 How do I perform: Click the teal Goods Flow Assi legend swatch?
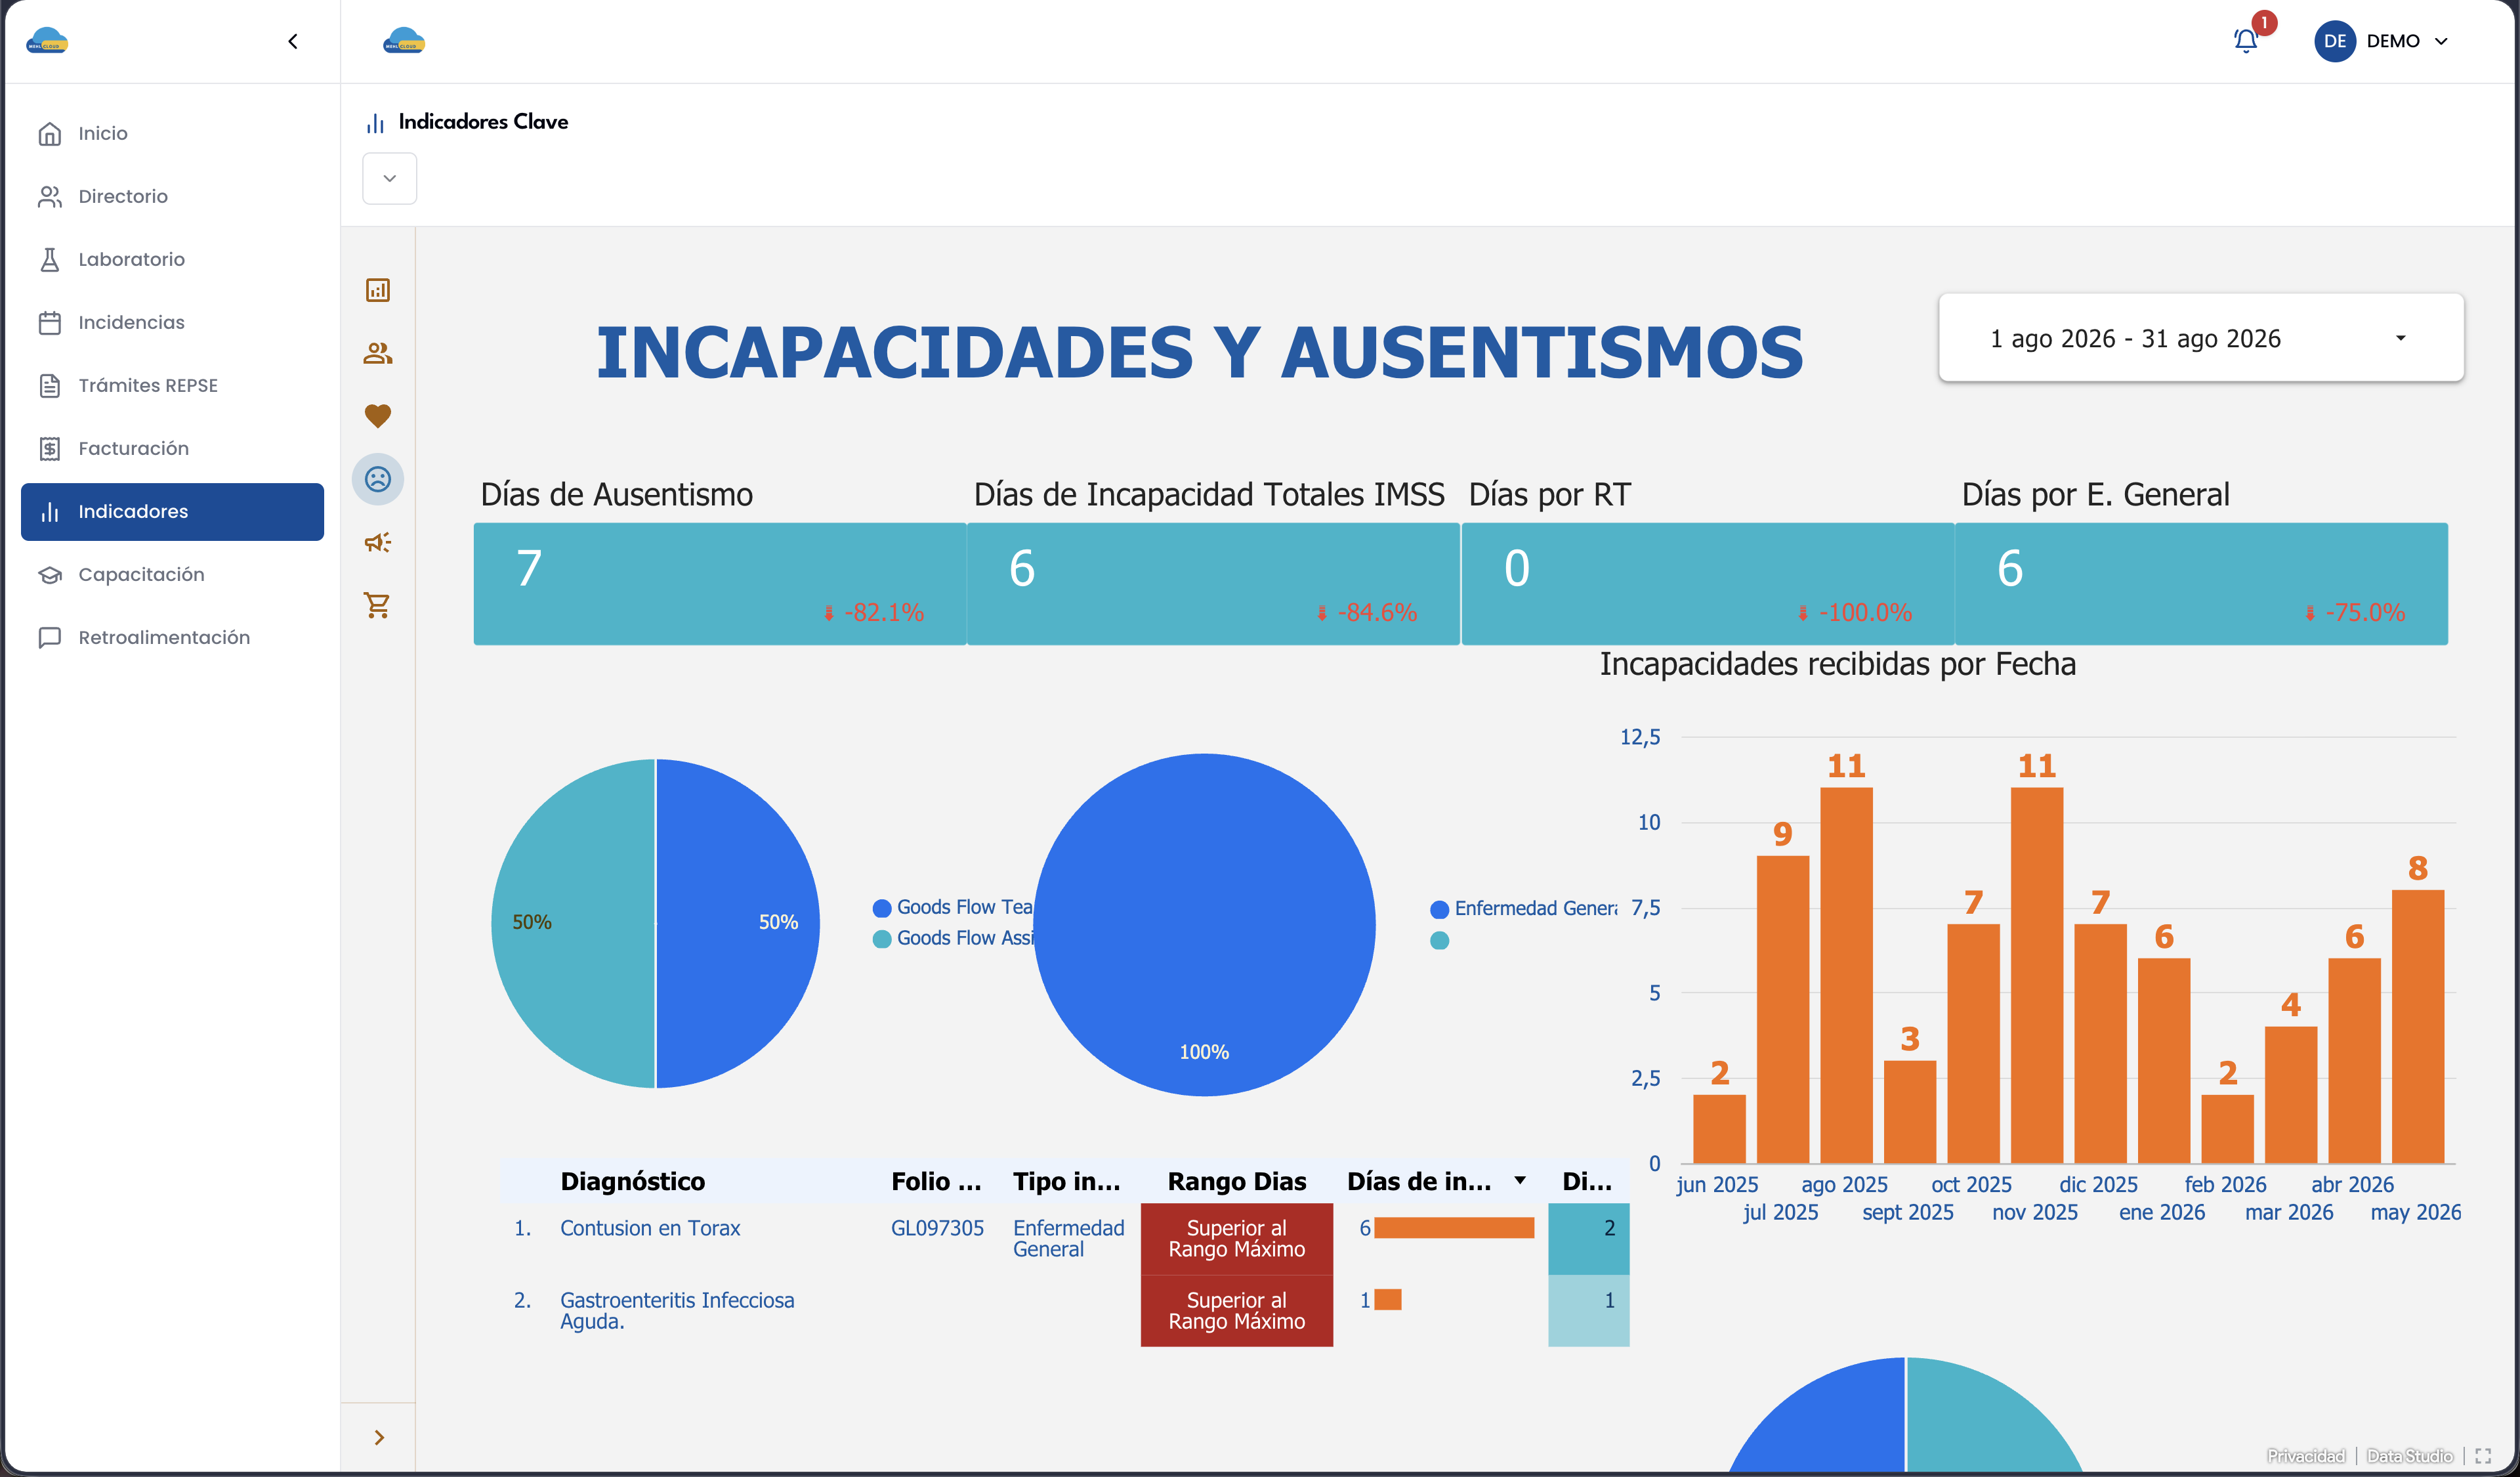[881, 939]
